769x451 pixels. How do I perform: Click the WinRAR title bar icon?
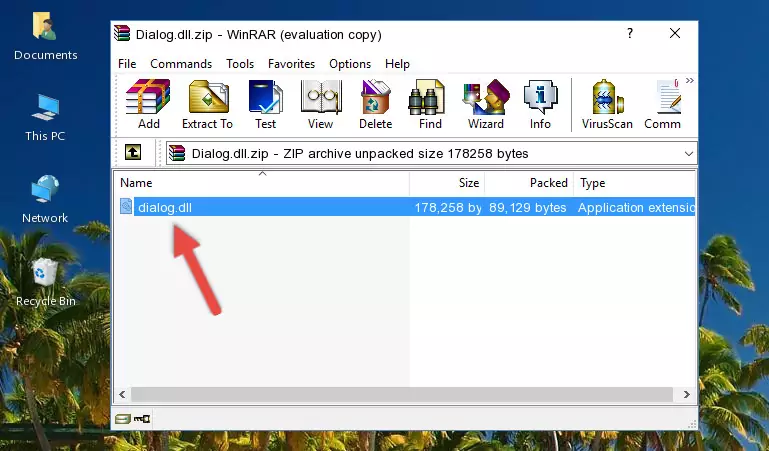coord(123,34)
